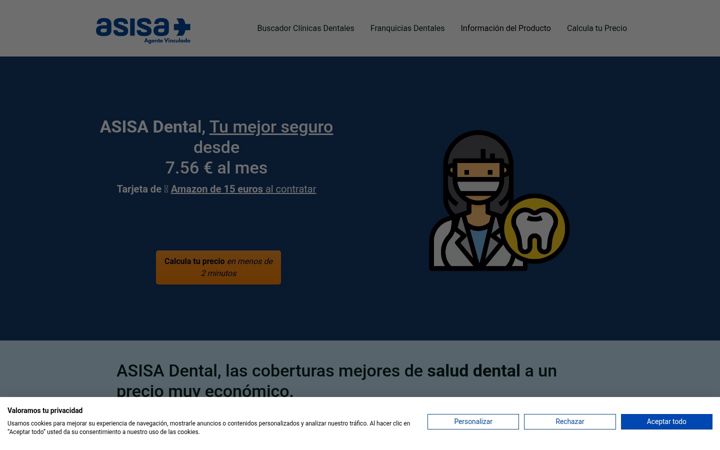Follow the 'Tu mejor seguro' link

(x=271, y=127)
